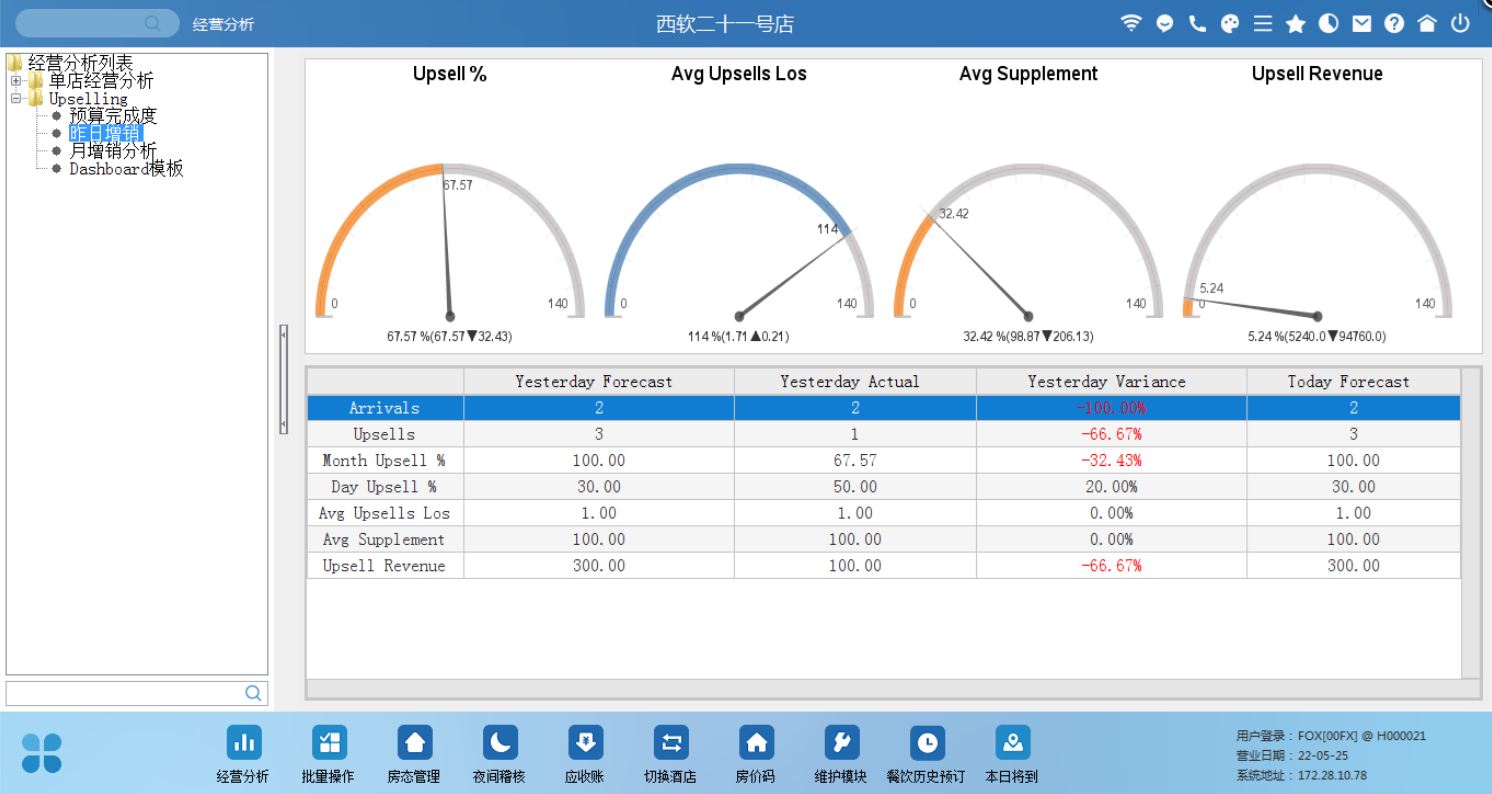Click hotel name 西软二十一号店 title
The height and width of the screenshot is (794, 1492).
coord(725,24)
